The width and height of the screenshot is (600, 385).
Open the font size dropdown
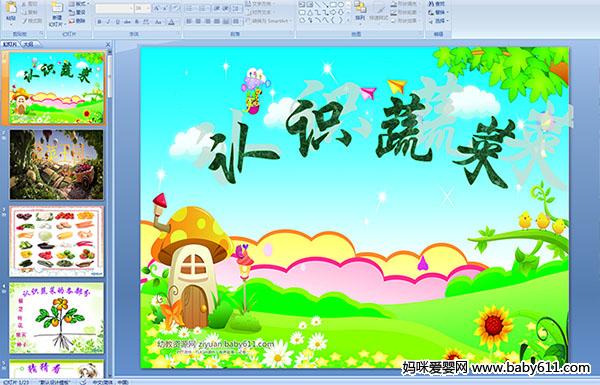pos(148,8)
